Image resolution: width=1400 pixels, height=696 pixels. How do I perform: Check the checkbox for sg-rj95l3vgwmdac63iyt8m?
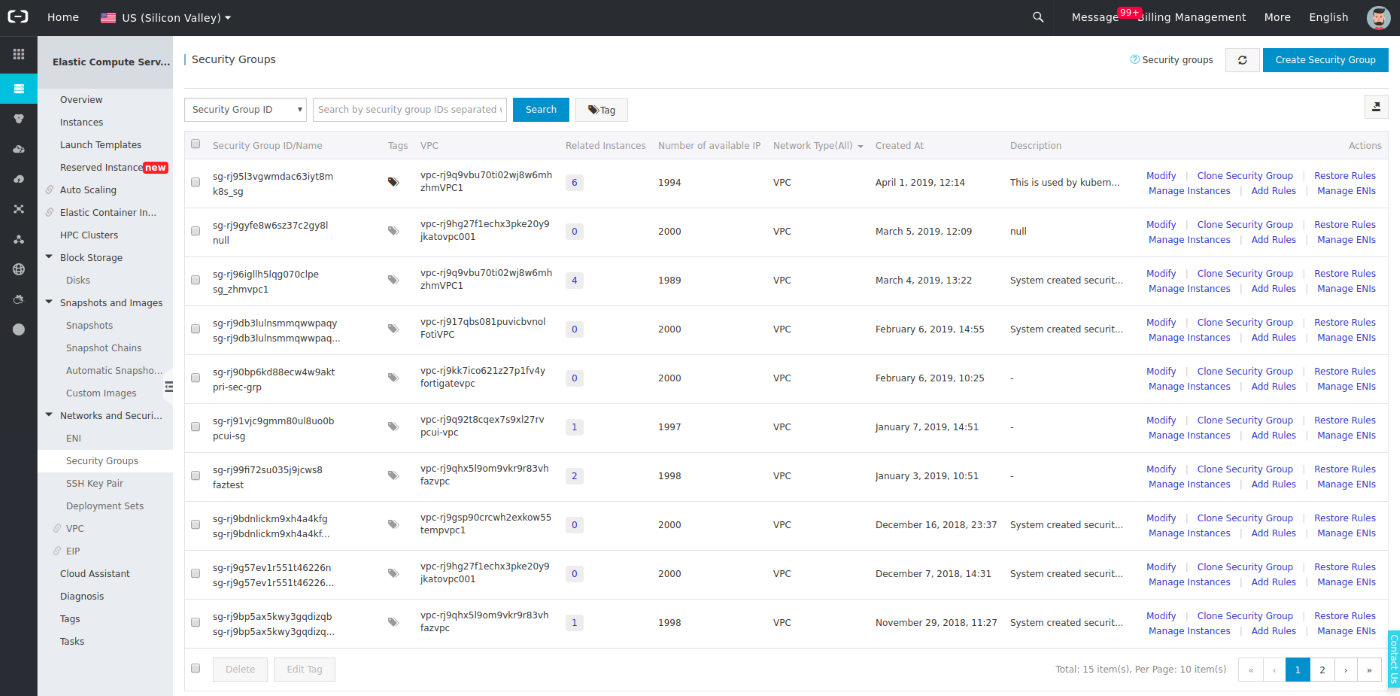tap(196, 182)
